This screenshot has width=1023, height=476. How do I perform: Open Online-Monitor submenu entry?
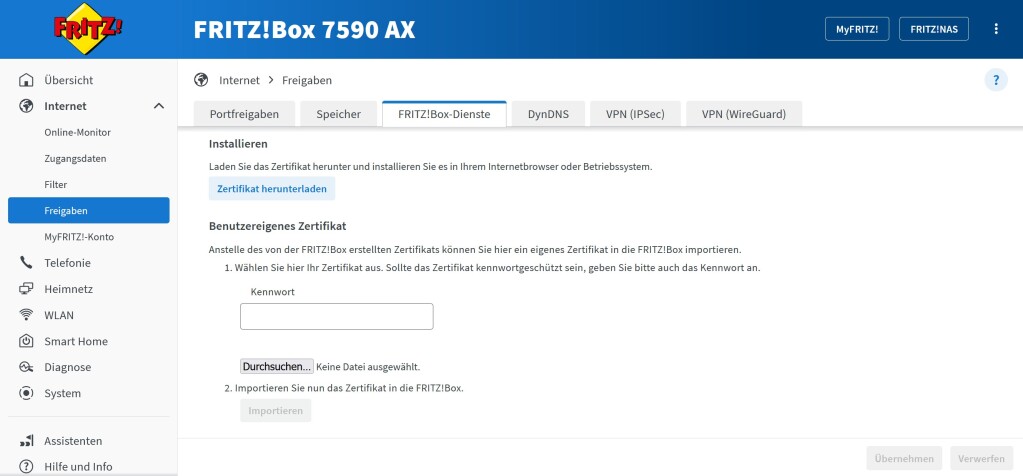pos(78,132)
